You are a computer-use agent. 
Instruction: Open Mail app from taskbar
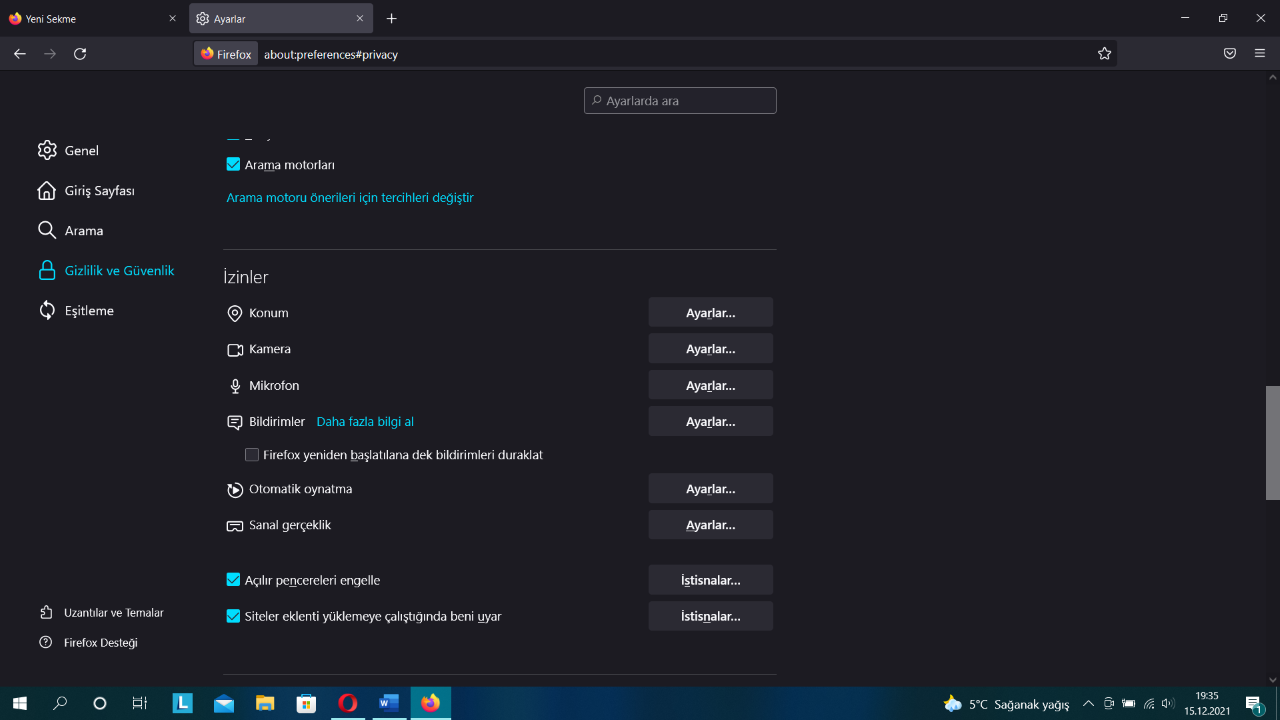click(224, 703)
